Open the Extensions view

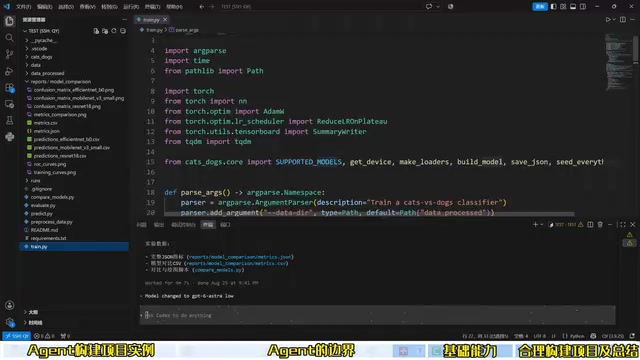pos(9,87)
